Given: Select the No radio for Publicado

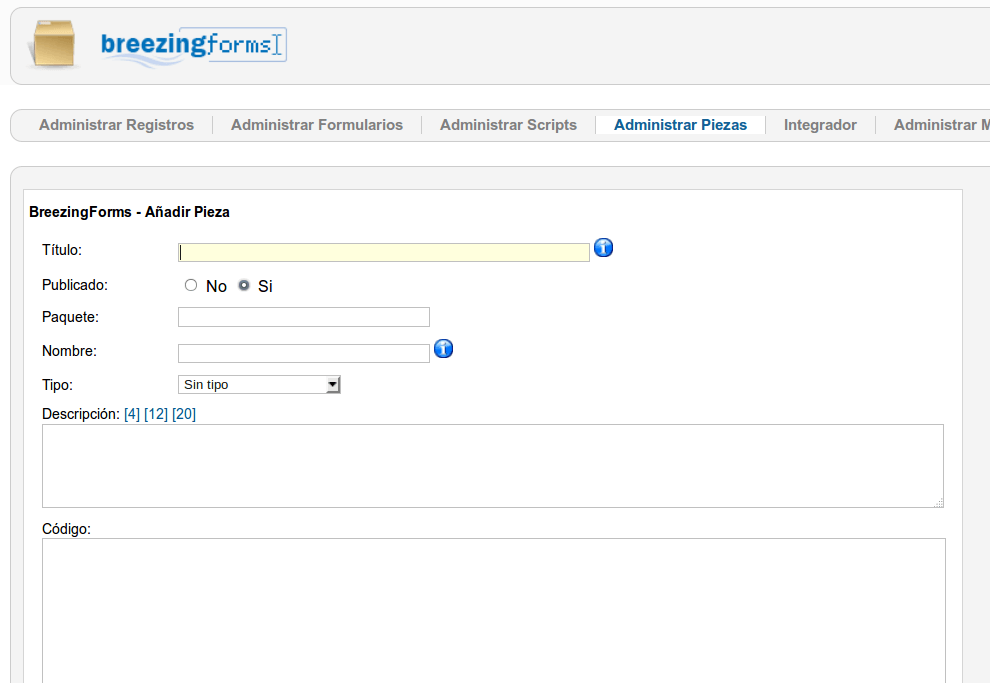Looking at the screenshot, I should [191, 285].
